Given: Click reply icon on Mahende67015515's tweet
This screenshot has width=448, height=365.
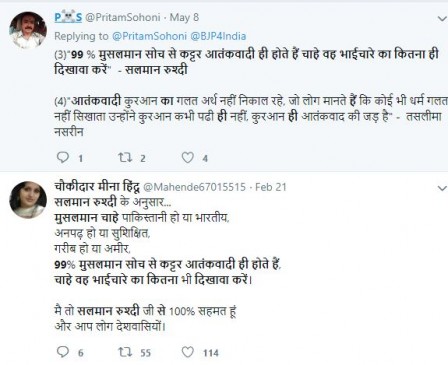Looking at the screenshot, I should click(x=63, y=352).
